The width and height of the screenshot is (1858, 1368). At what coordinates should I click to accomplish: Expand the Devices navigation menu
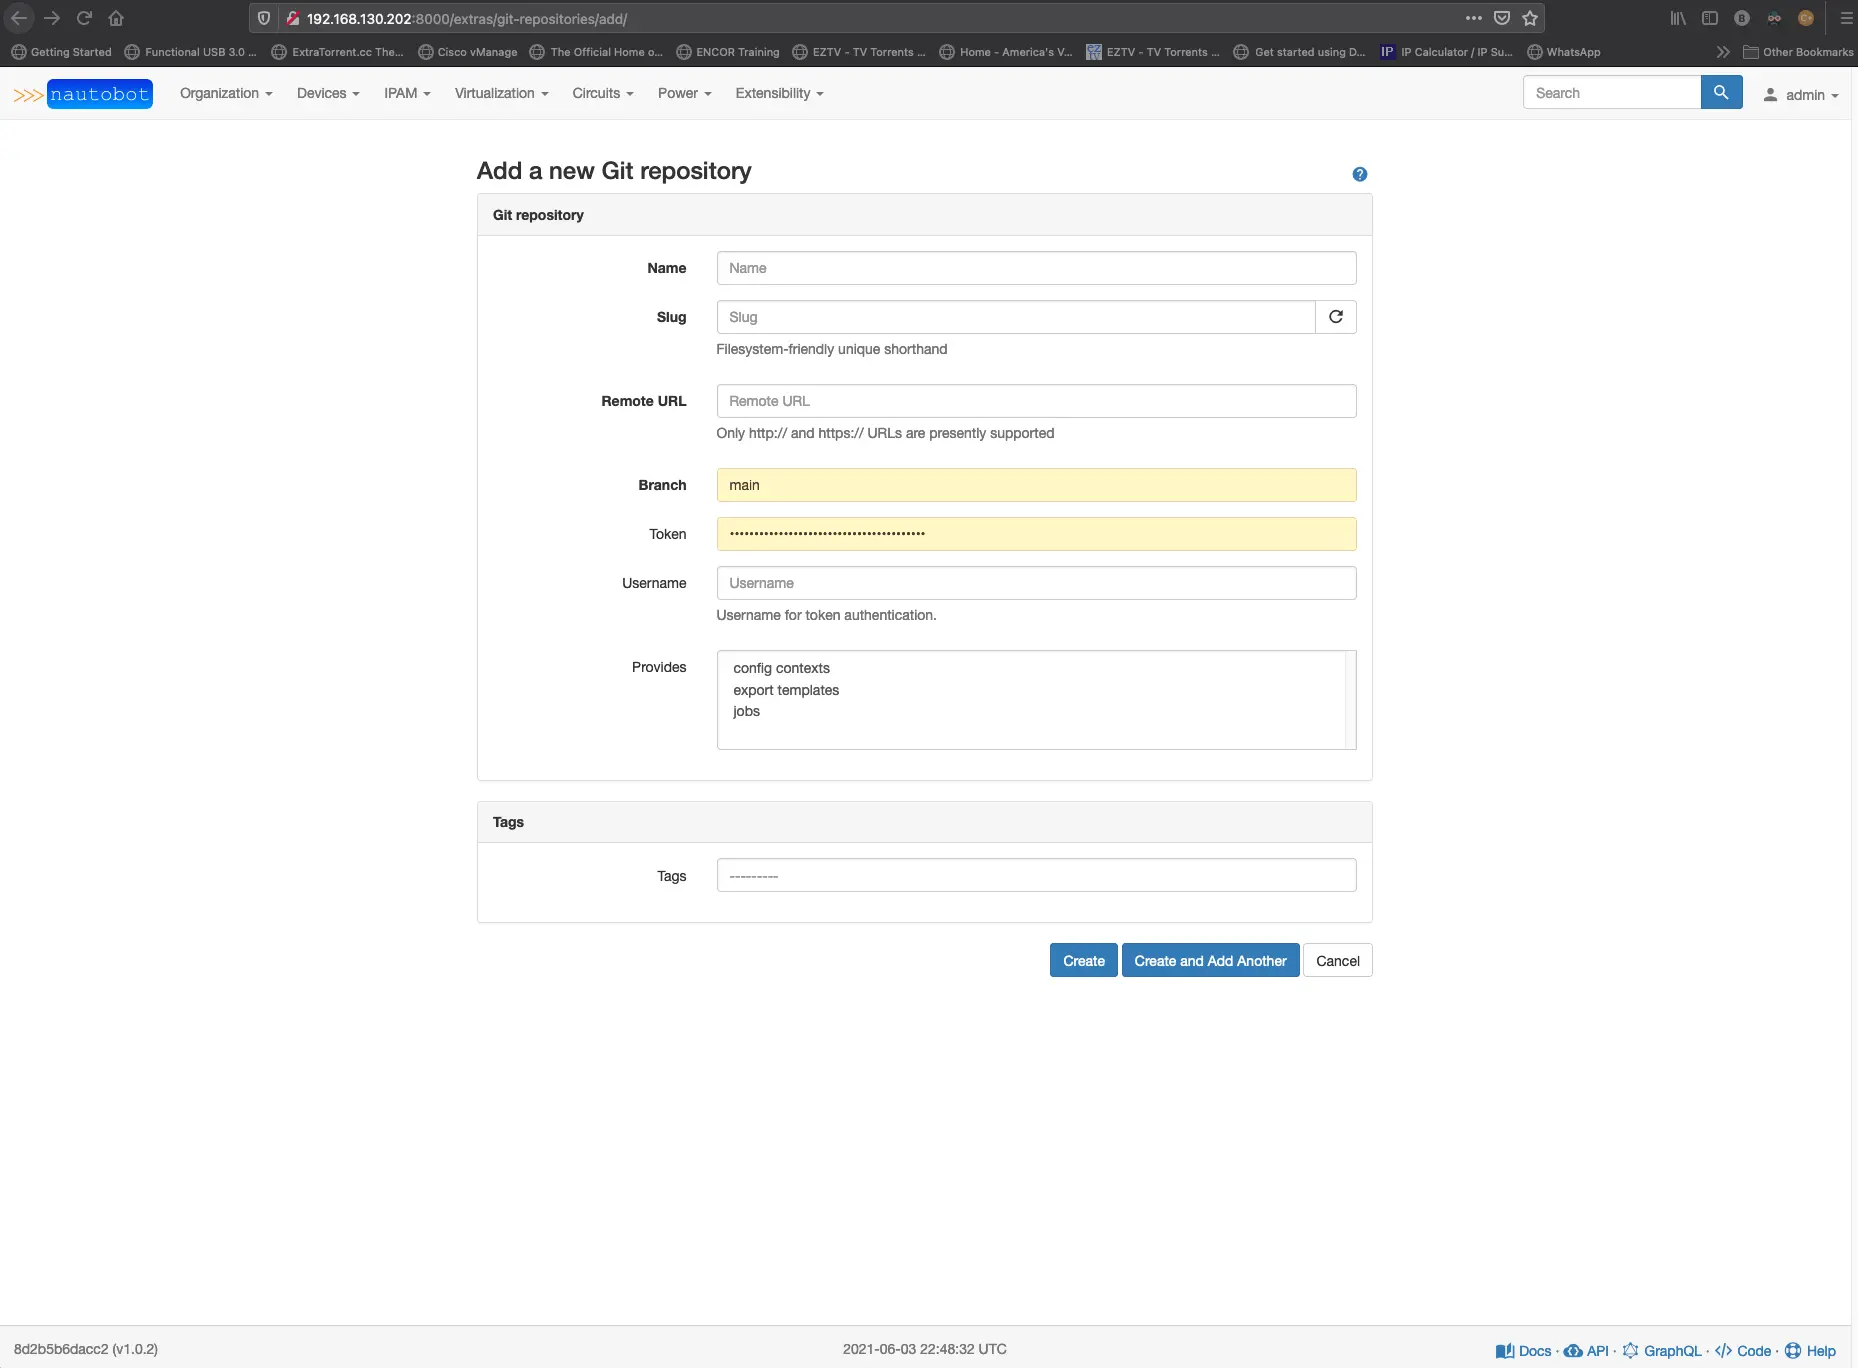coord(327,93)
